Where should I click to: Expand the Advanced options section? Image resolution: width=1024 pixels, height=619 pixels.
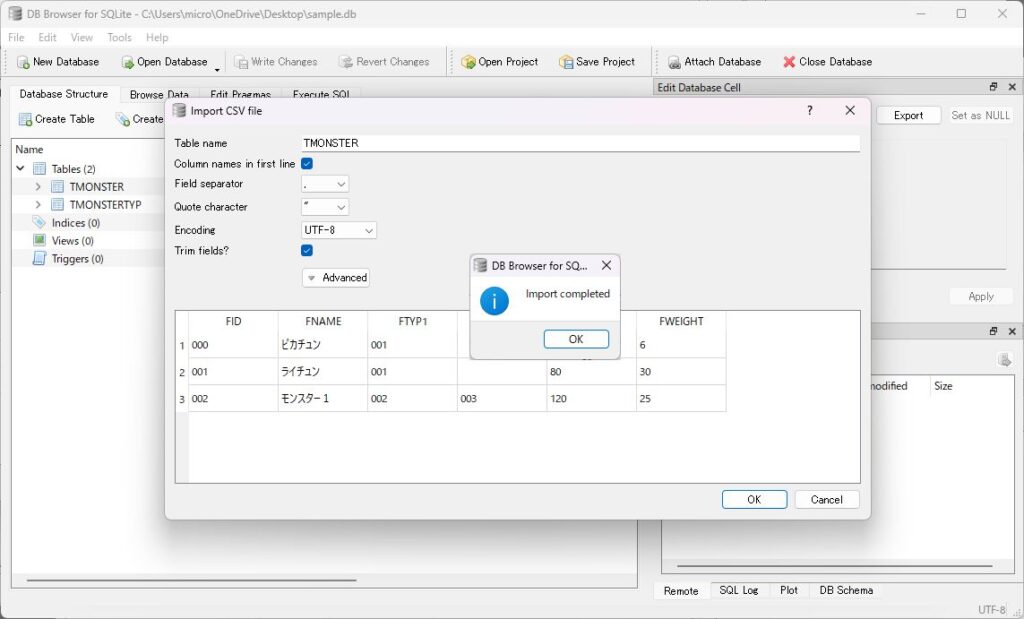pos(336,278)
